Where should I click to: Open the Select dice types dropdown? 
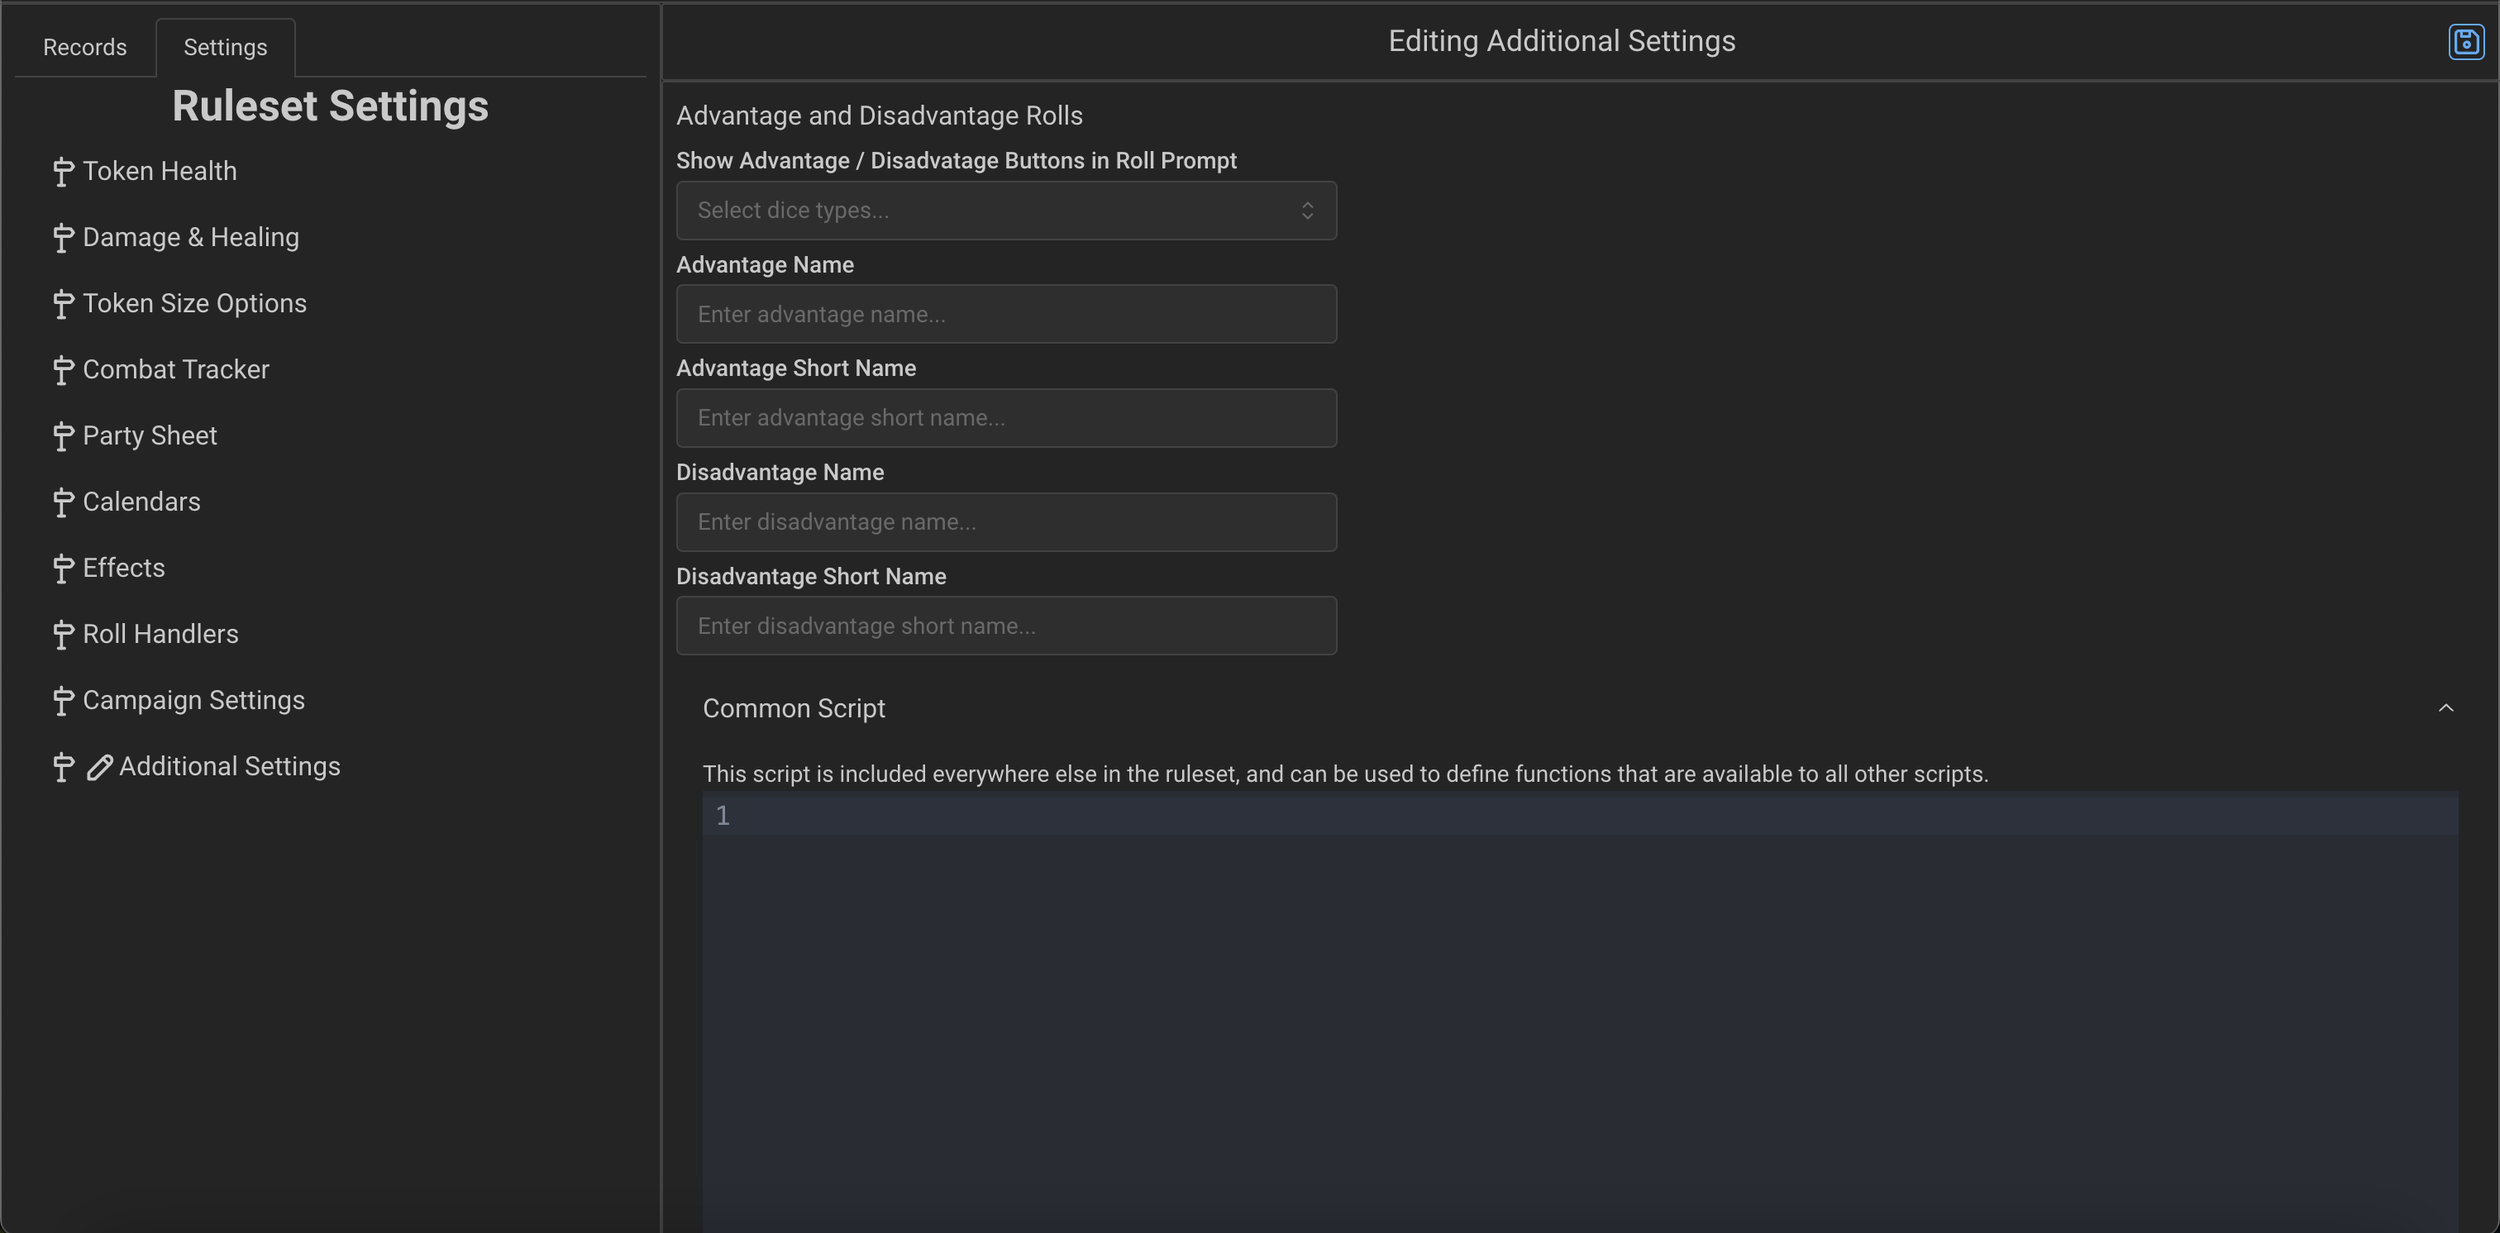coord(1005,210)
